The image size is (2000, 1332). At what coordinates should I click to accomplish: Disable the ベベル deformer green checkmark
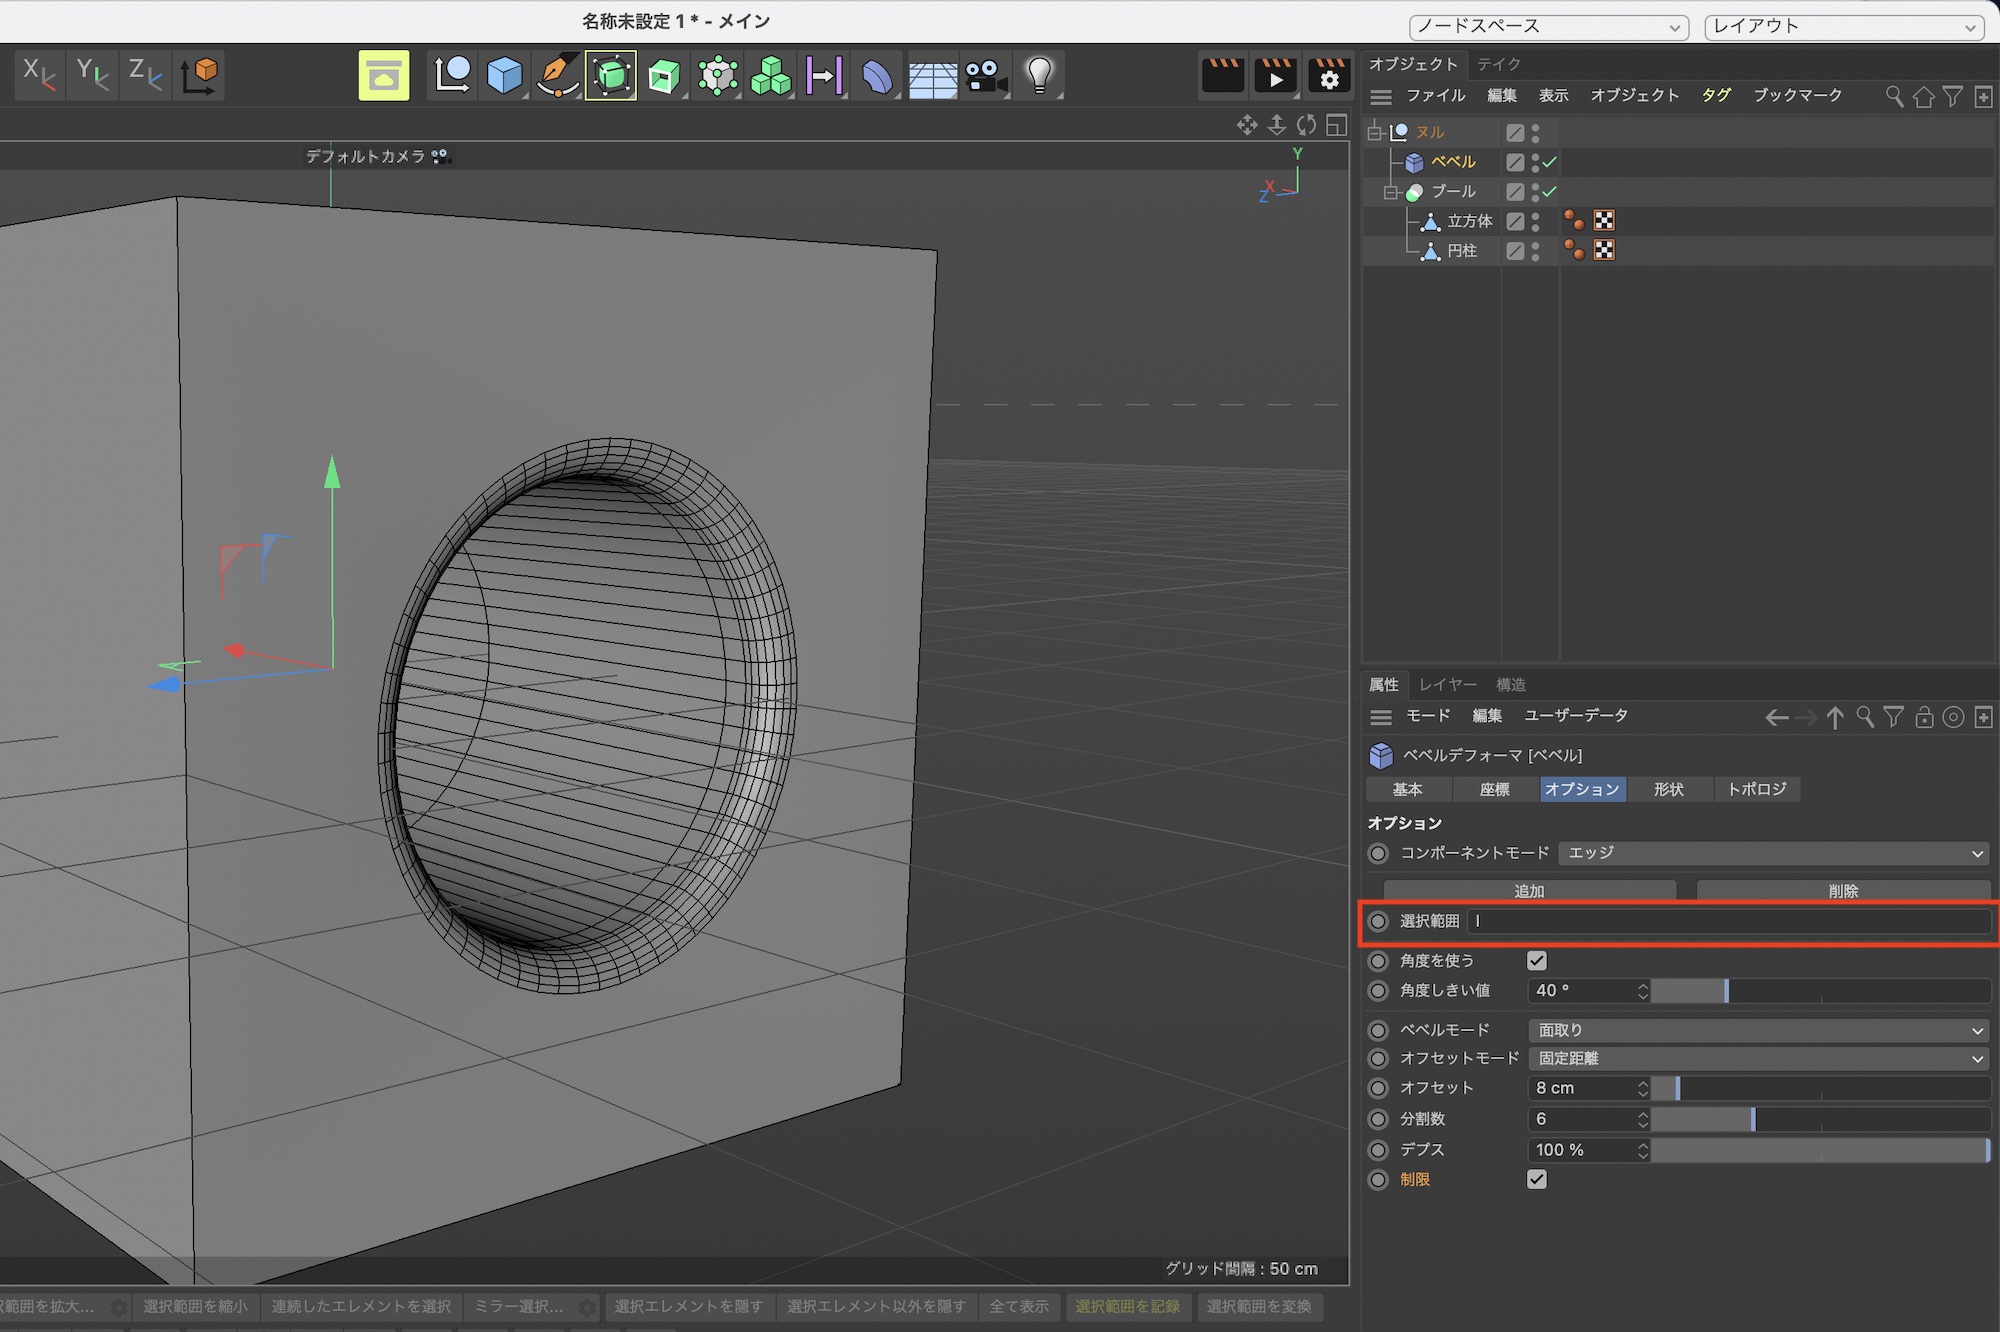(1550, 162)
